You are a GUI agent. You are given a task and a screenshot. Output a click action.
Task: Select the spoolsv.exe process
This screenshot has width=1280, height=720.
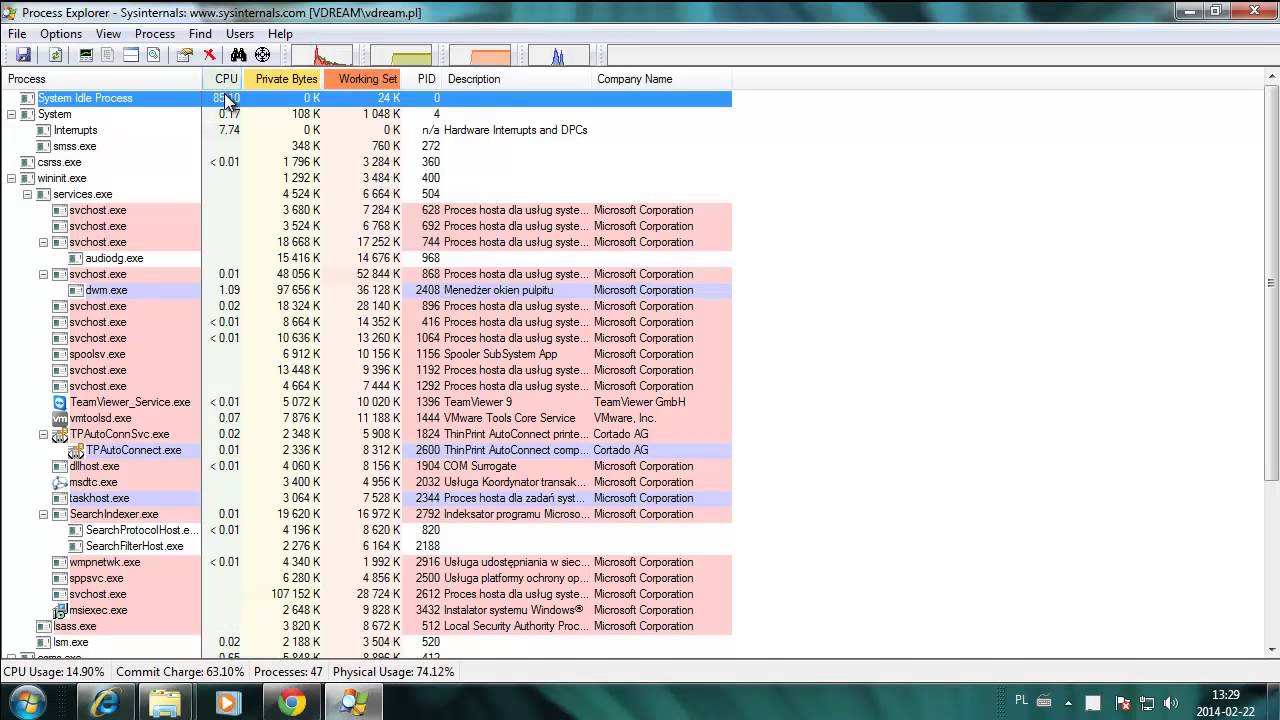tap(97, 354)
